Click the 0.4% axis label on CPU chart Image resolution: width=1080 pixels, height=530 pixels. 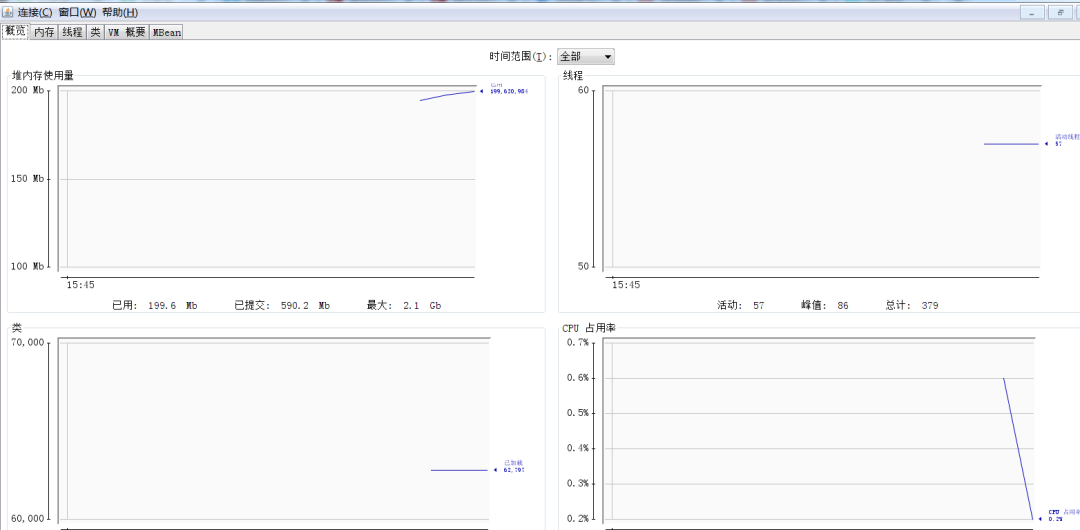click(578, 448)
